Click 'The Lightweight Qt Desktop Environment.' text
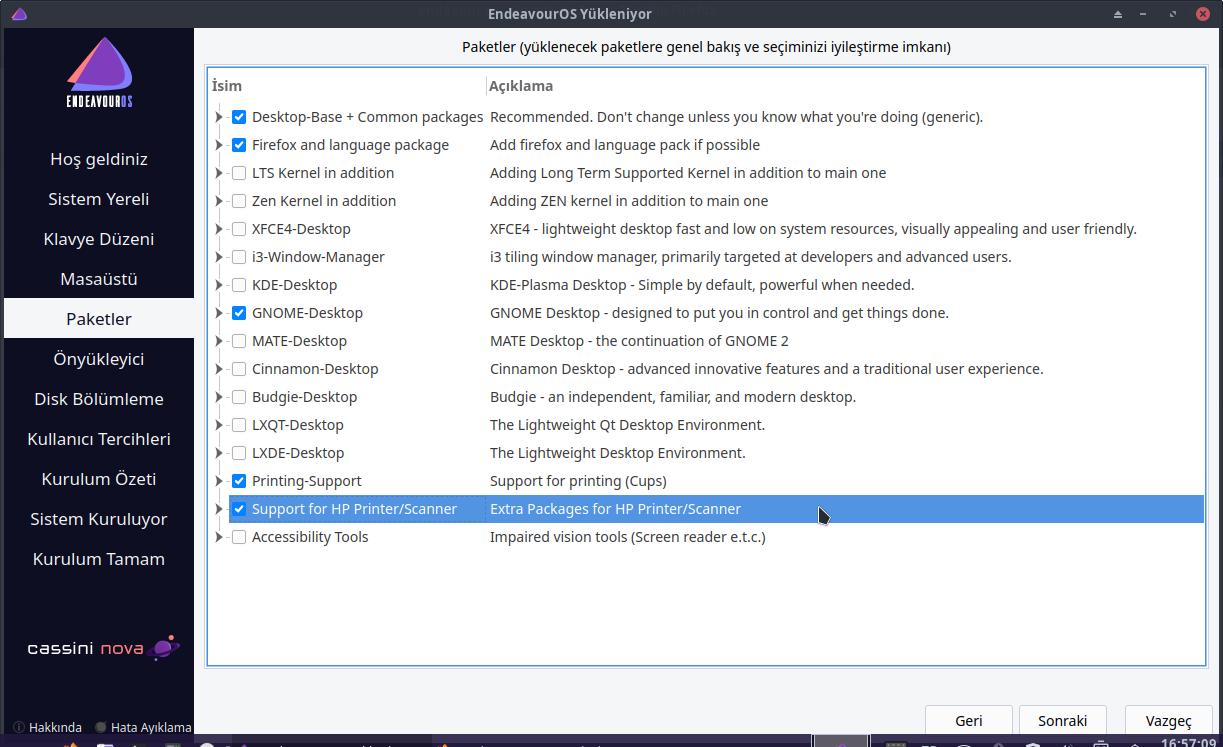This screenshot has height=747, width=1223. [627, 425]
